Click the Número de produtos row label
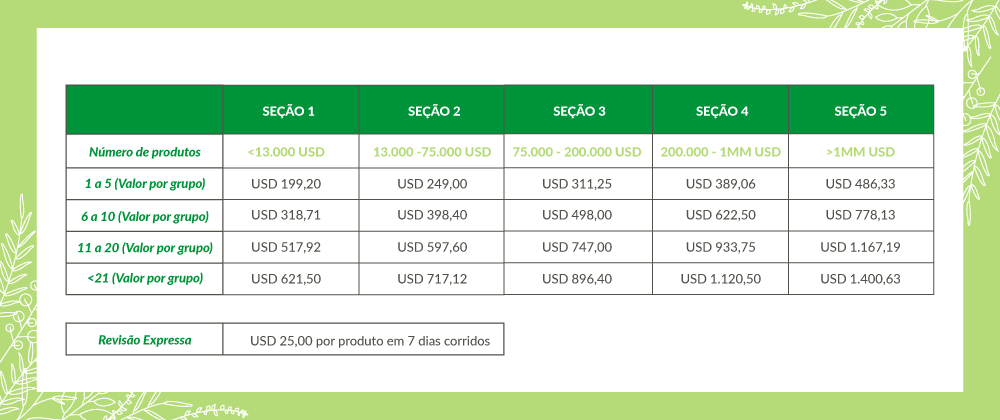Viewport: 1000px width, 420px height. click(x=145, y=152)
